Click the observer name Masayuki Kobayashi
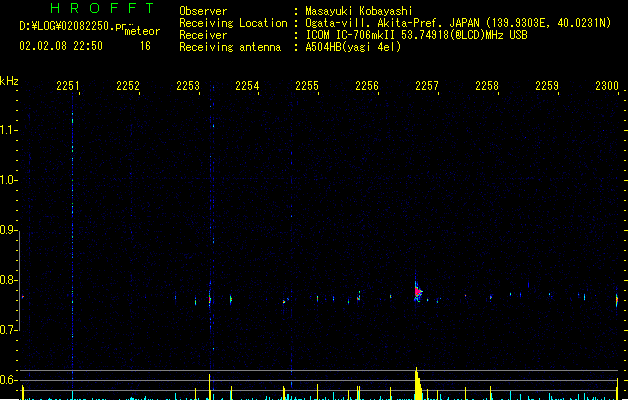This screenshot has height=400, width=629. 359,11
